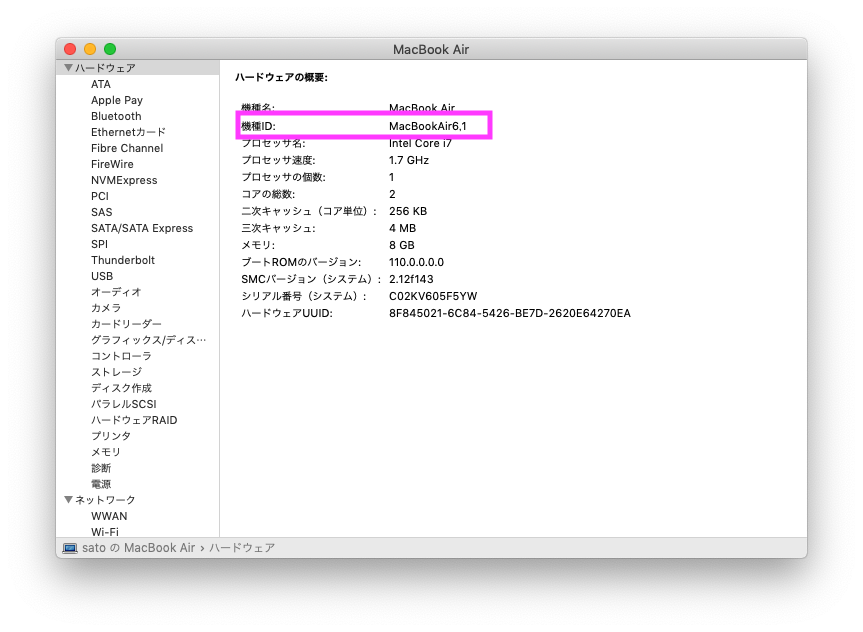
Task: Click ハードウェア in the bottom path bar
Action: click(242, 548)
